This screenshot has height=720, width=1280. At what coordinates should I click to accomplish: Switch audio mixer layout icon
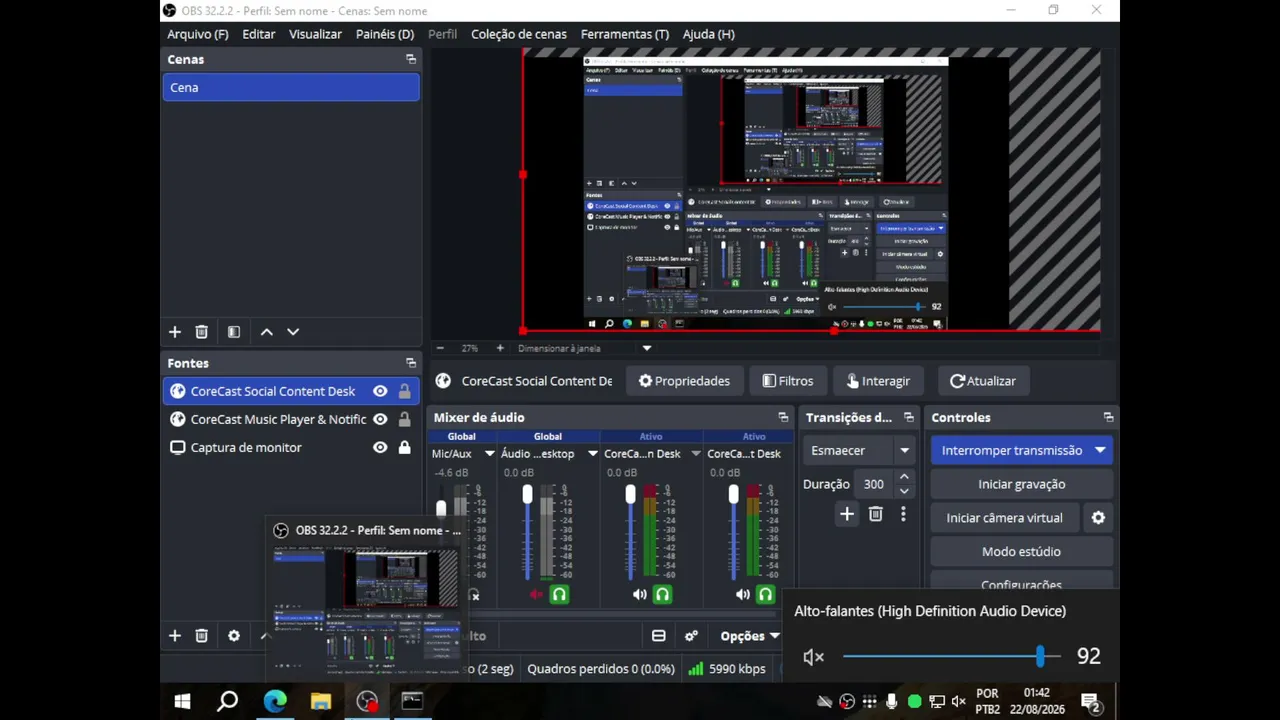tap(659, 636)
